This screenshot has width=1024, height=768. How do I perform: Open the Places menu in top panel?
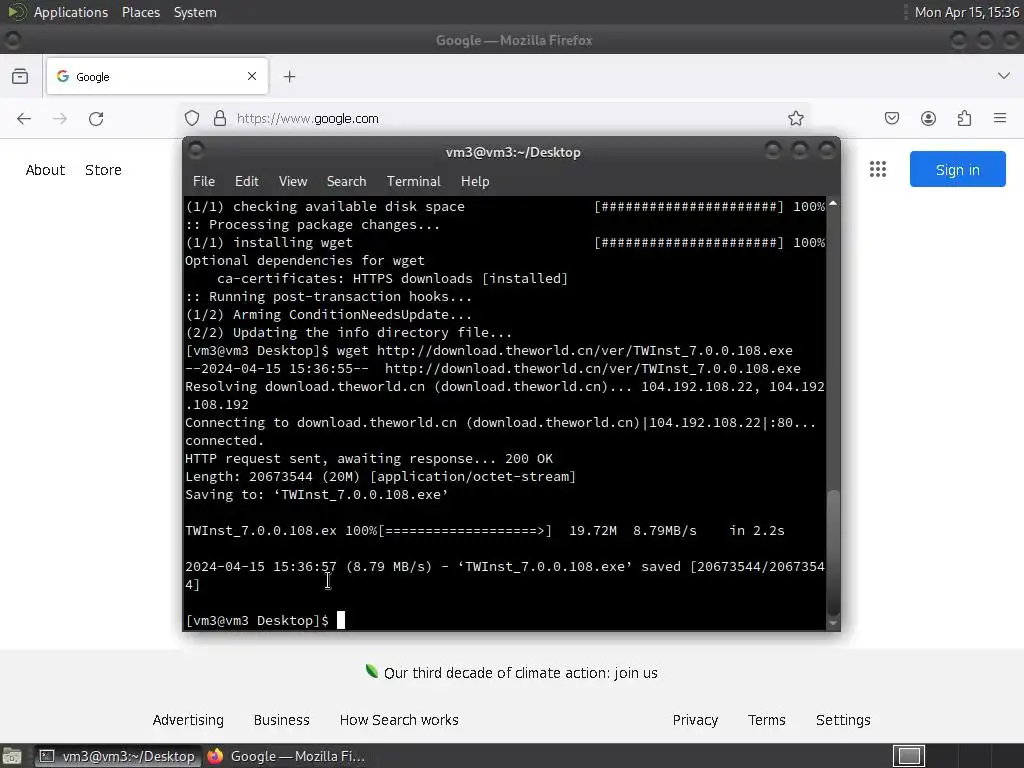pos(140,12)
